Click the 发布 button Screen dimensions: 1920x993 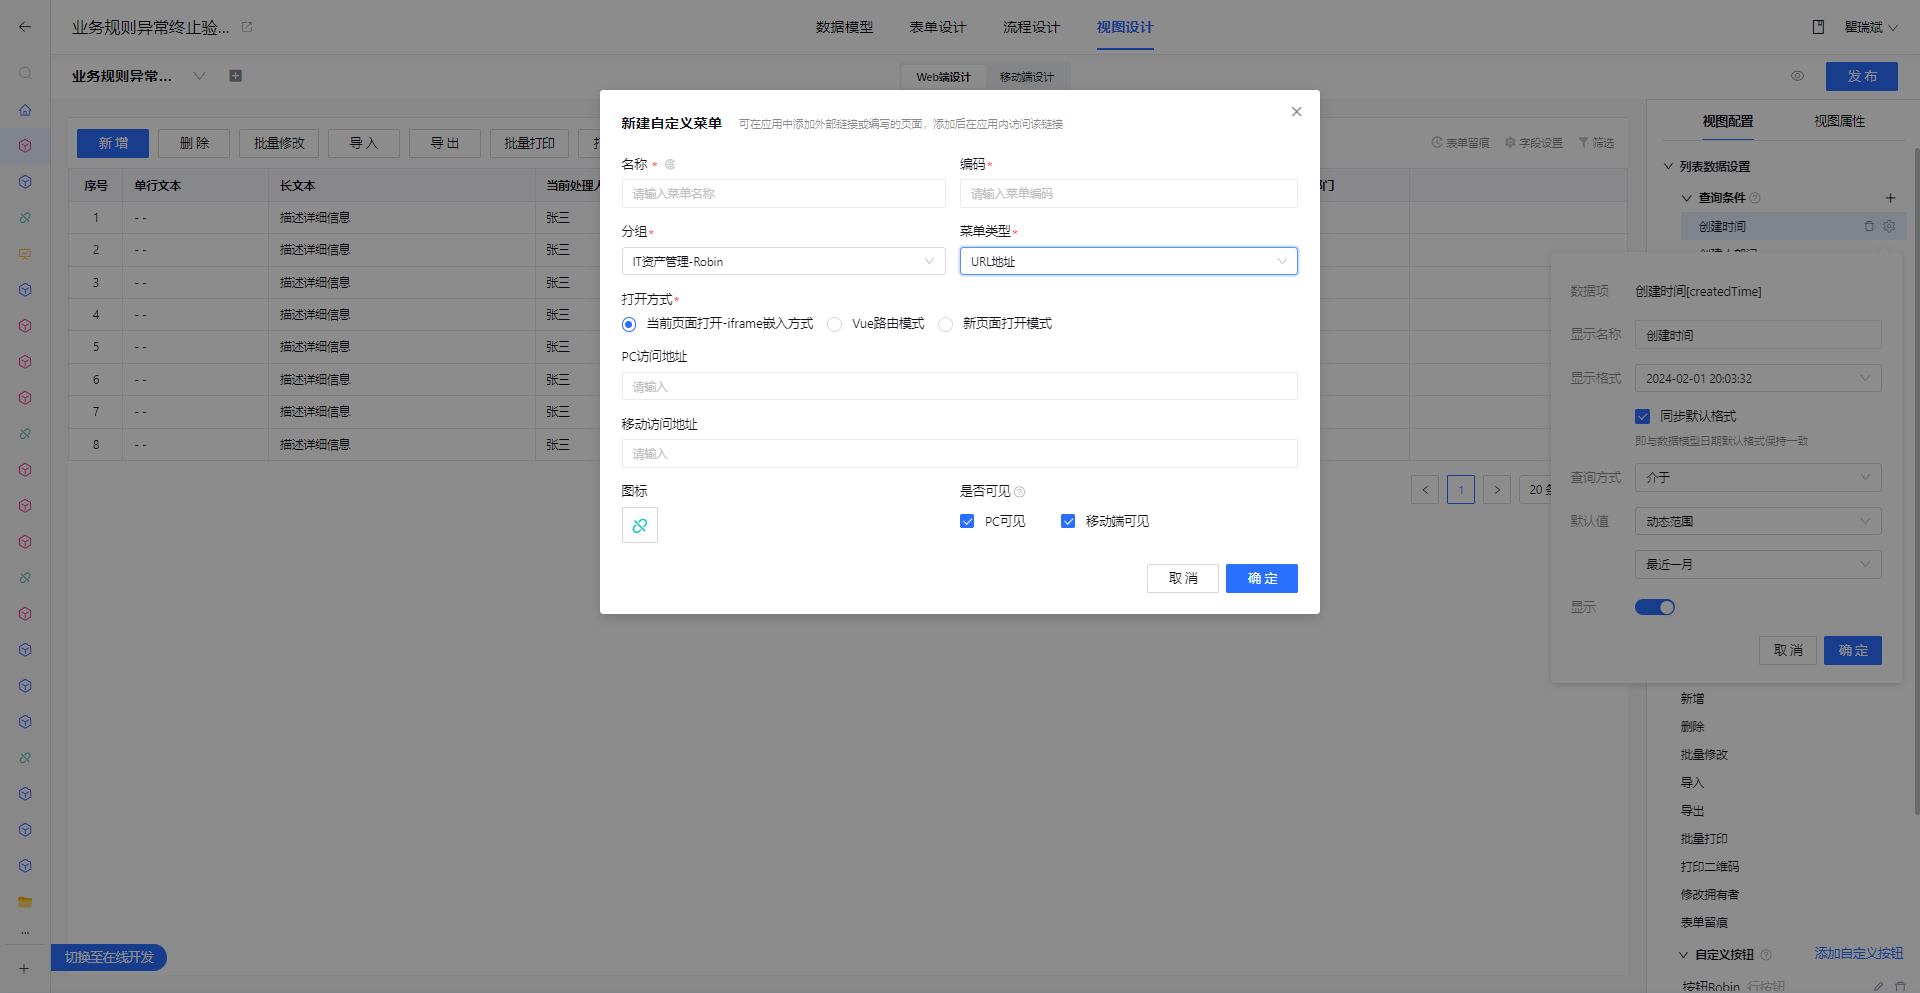pos(1861,76)
